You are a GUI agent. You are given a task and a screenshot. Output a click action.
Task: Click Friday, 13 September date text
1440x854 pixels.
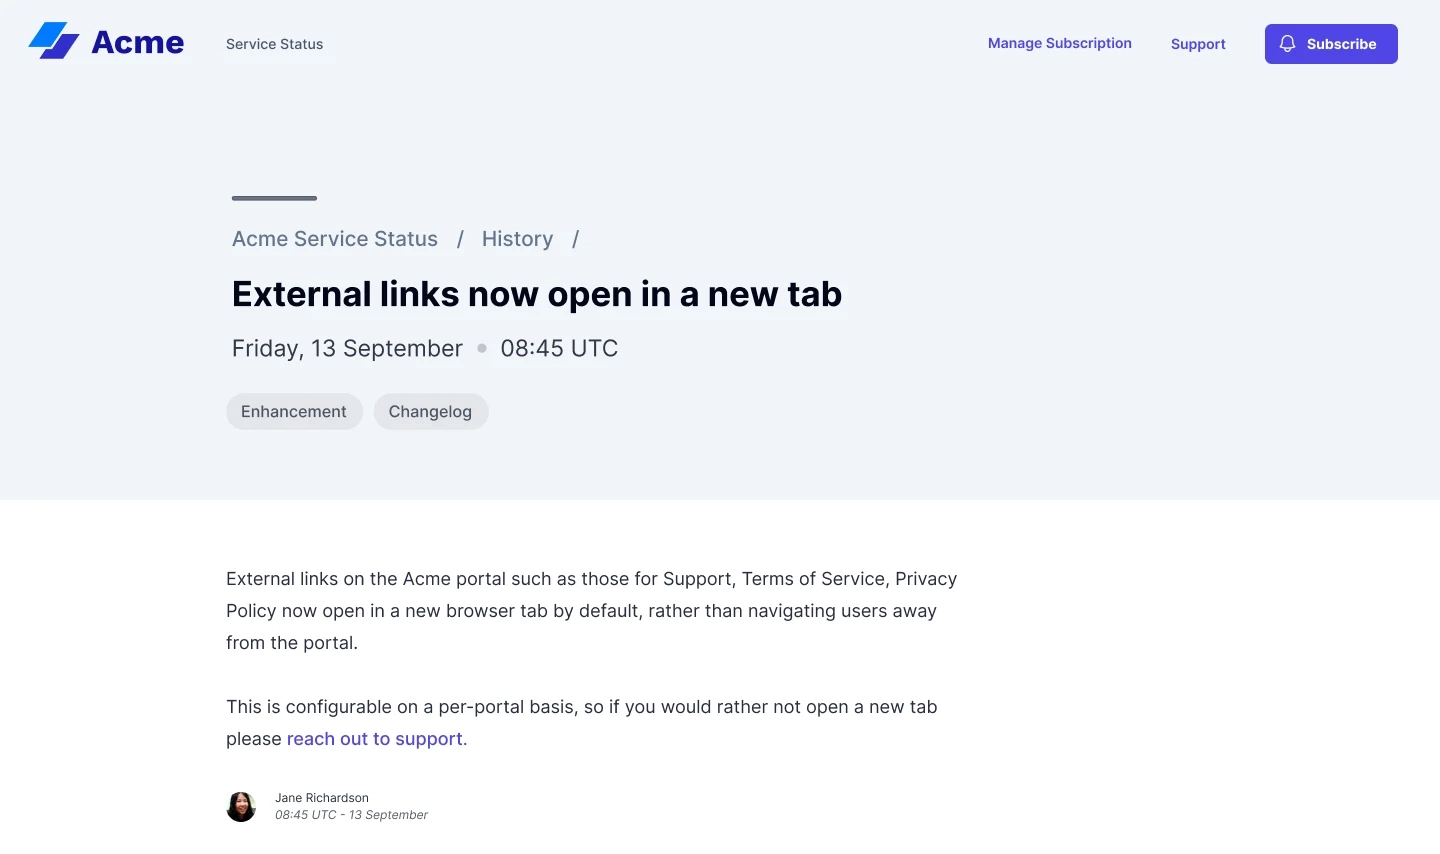click(x=346, y=348)
